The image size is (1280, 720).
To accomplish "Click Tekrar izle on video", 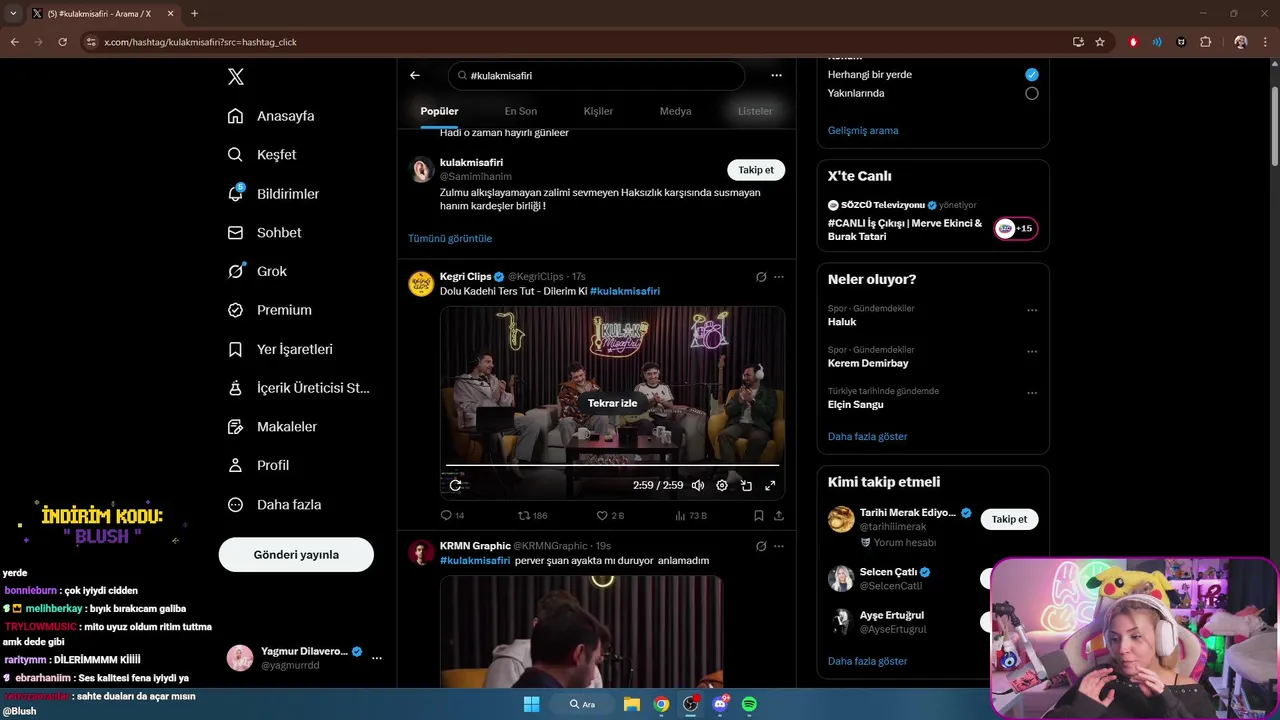I will tap(612, 403).
